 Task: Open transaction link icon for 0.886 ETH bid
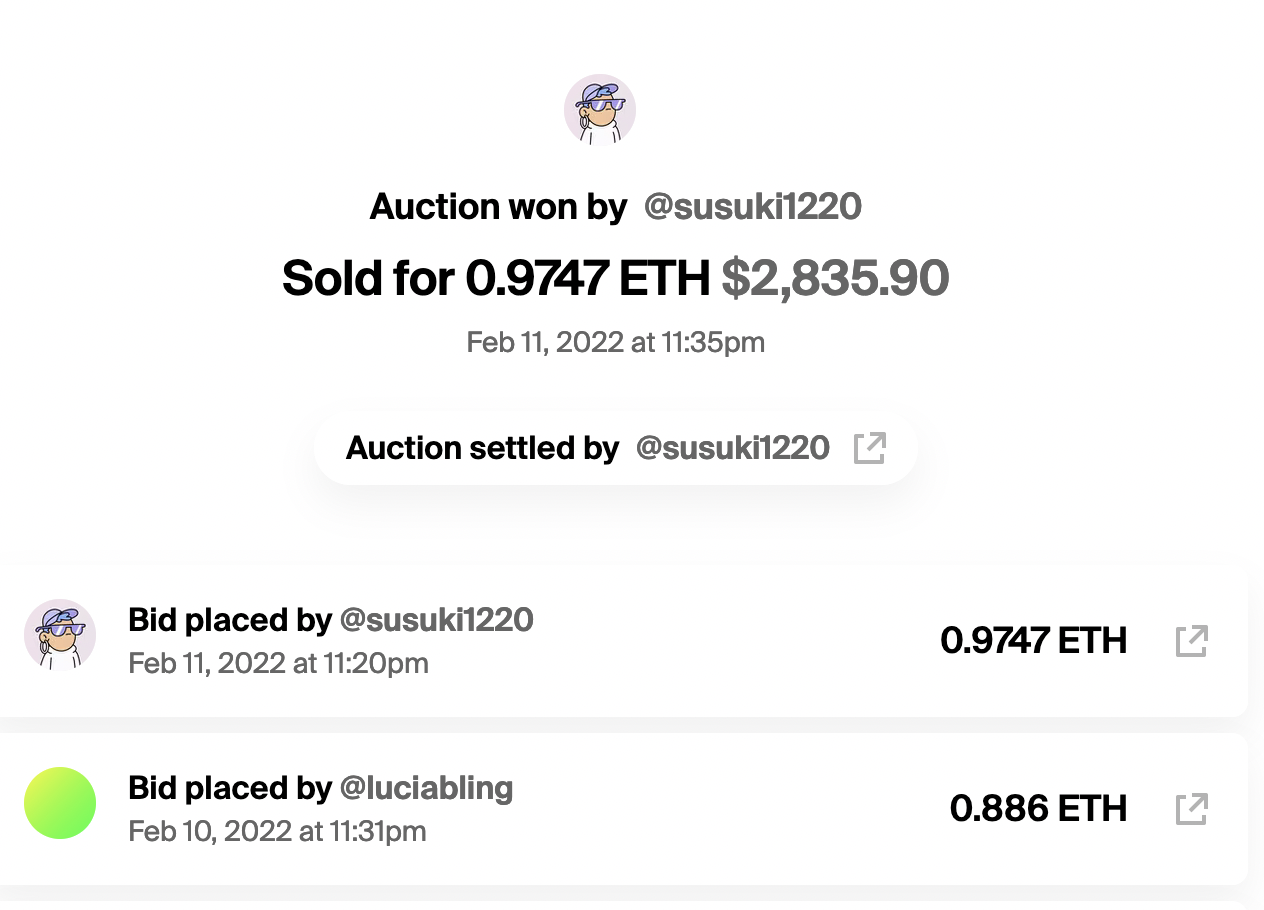(1191, 809)
